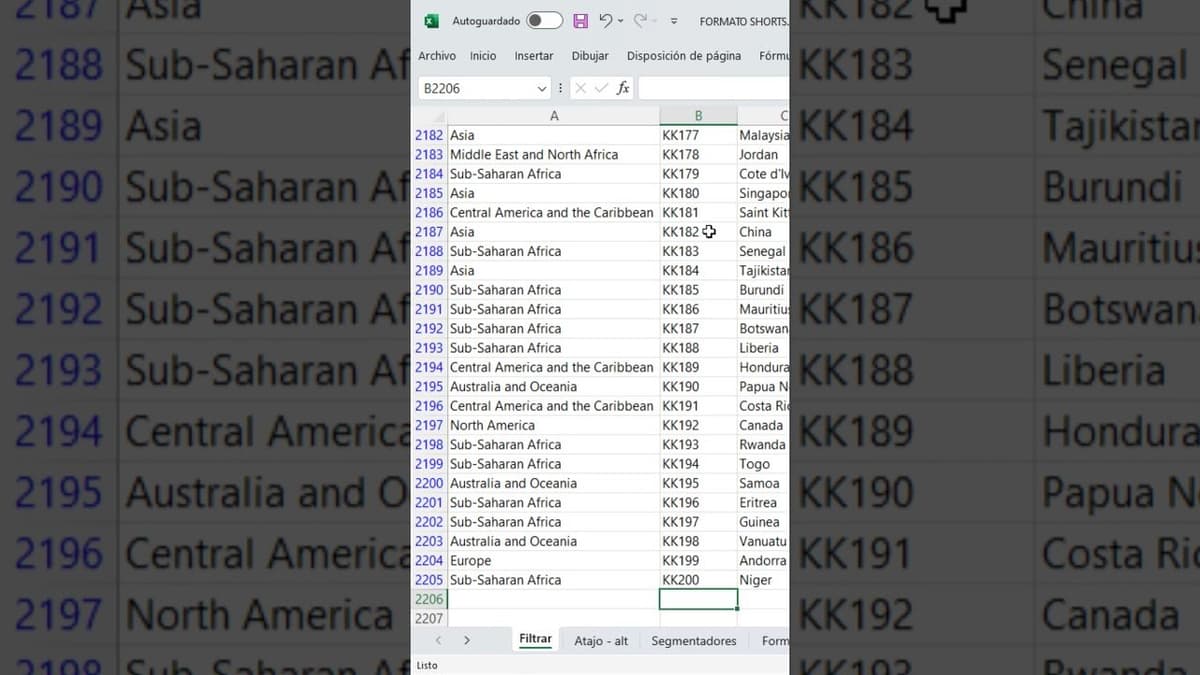Image resolution: width=1200 pixels, height=675 pixels.
Task: Toggle the Autoguardado switch
Action: coord(544,21)
